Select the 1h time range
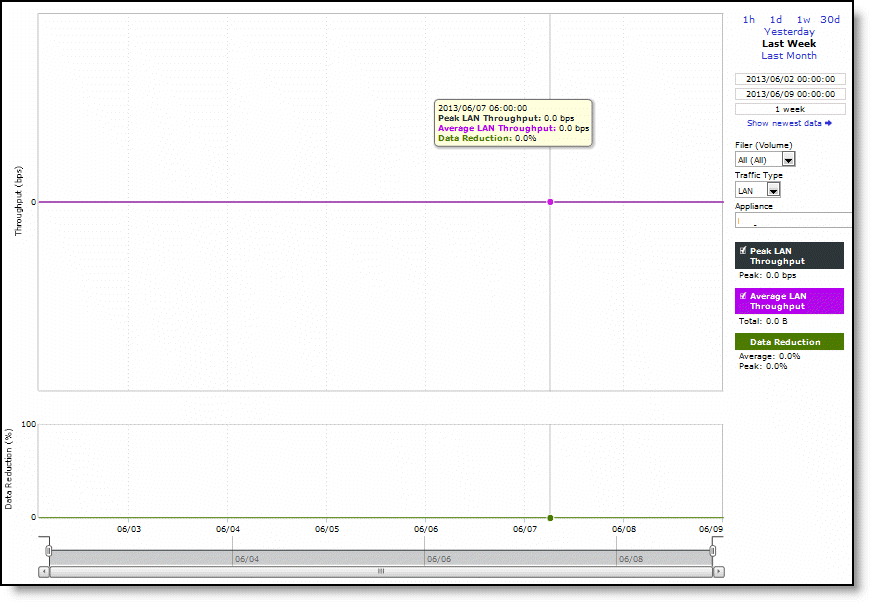The image size is (870, 602). tap(748, 20)
